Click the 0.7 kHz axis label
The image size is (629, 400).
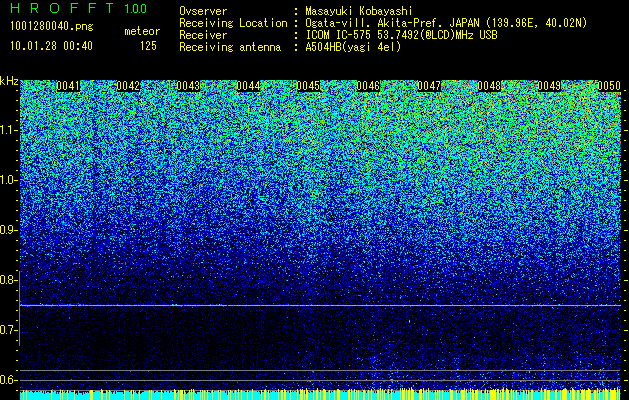point(9,330)
